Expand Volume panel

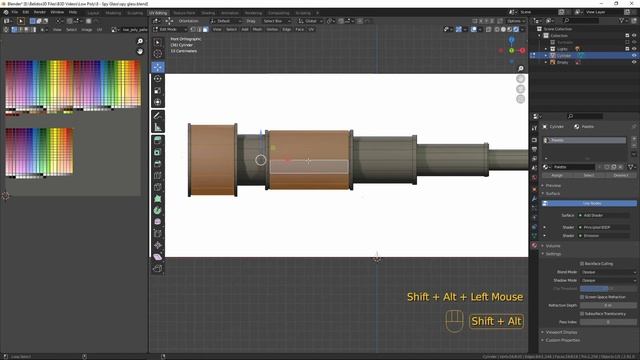point(553,246)
